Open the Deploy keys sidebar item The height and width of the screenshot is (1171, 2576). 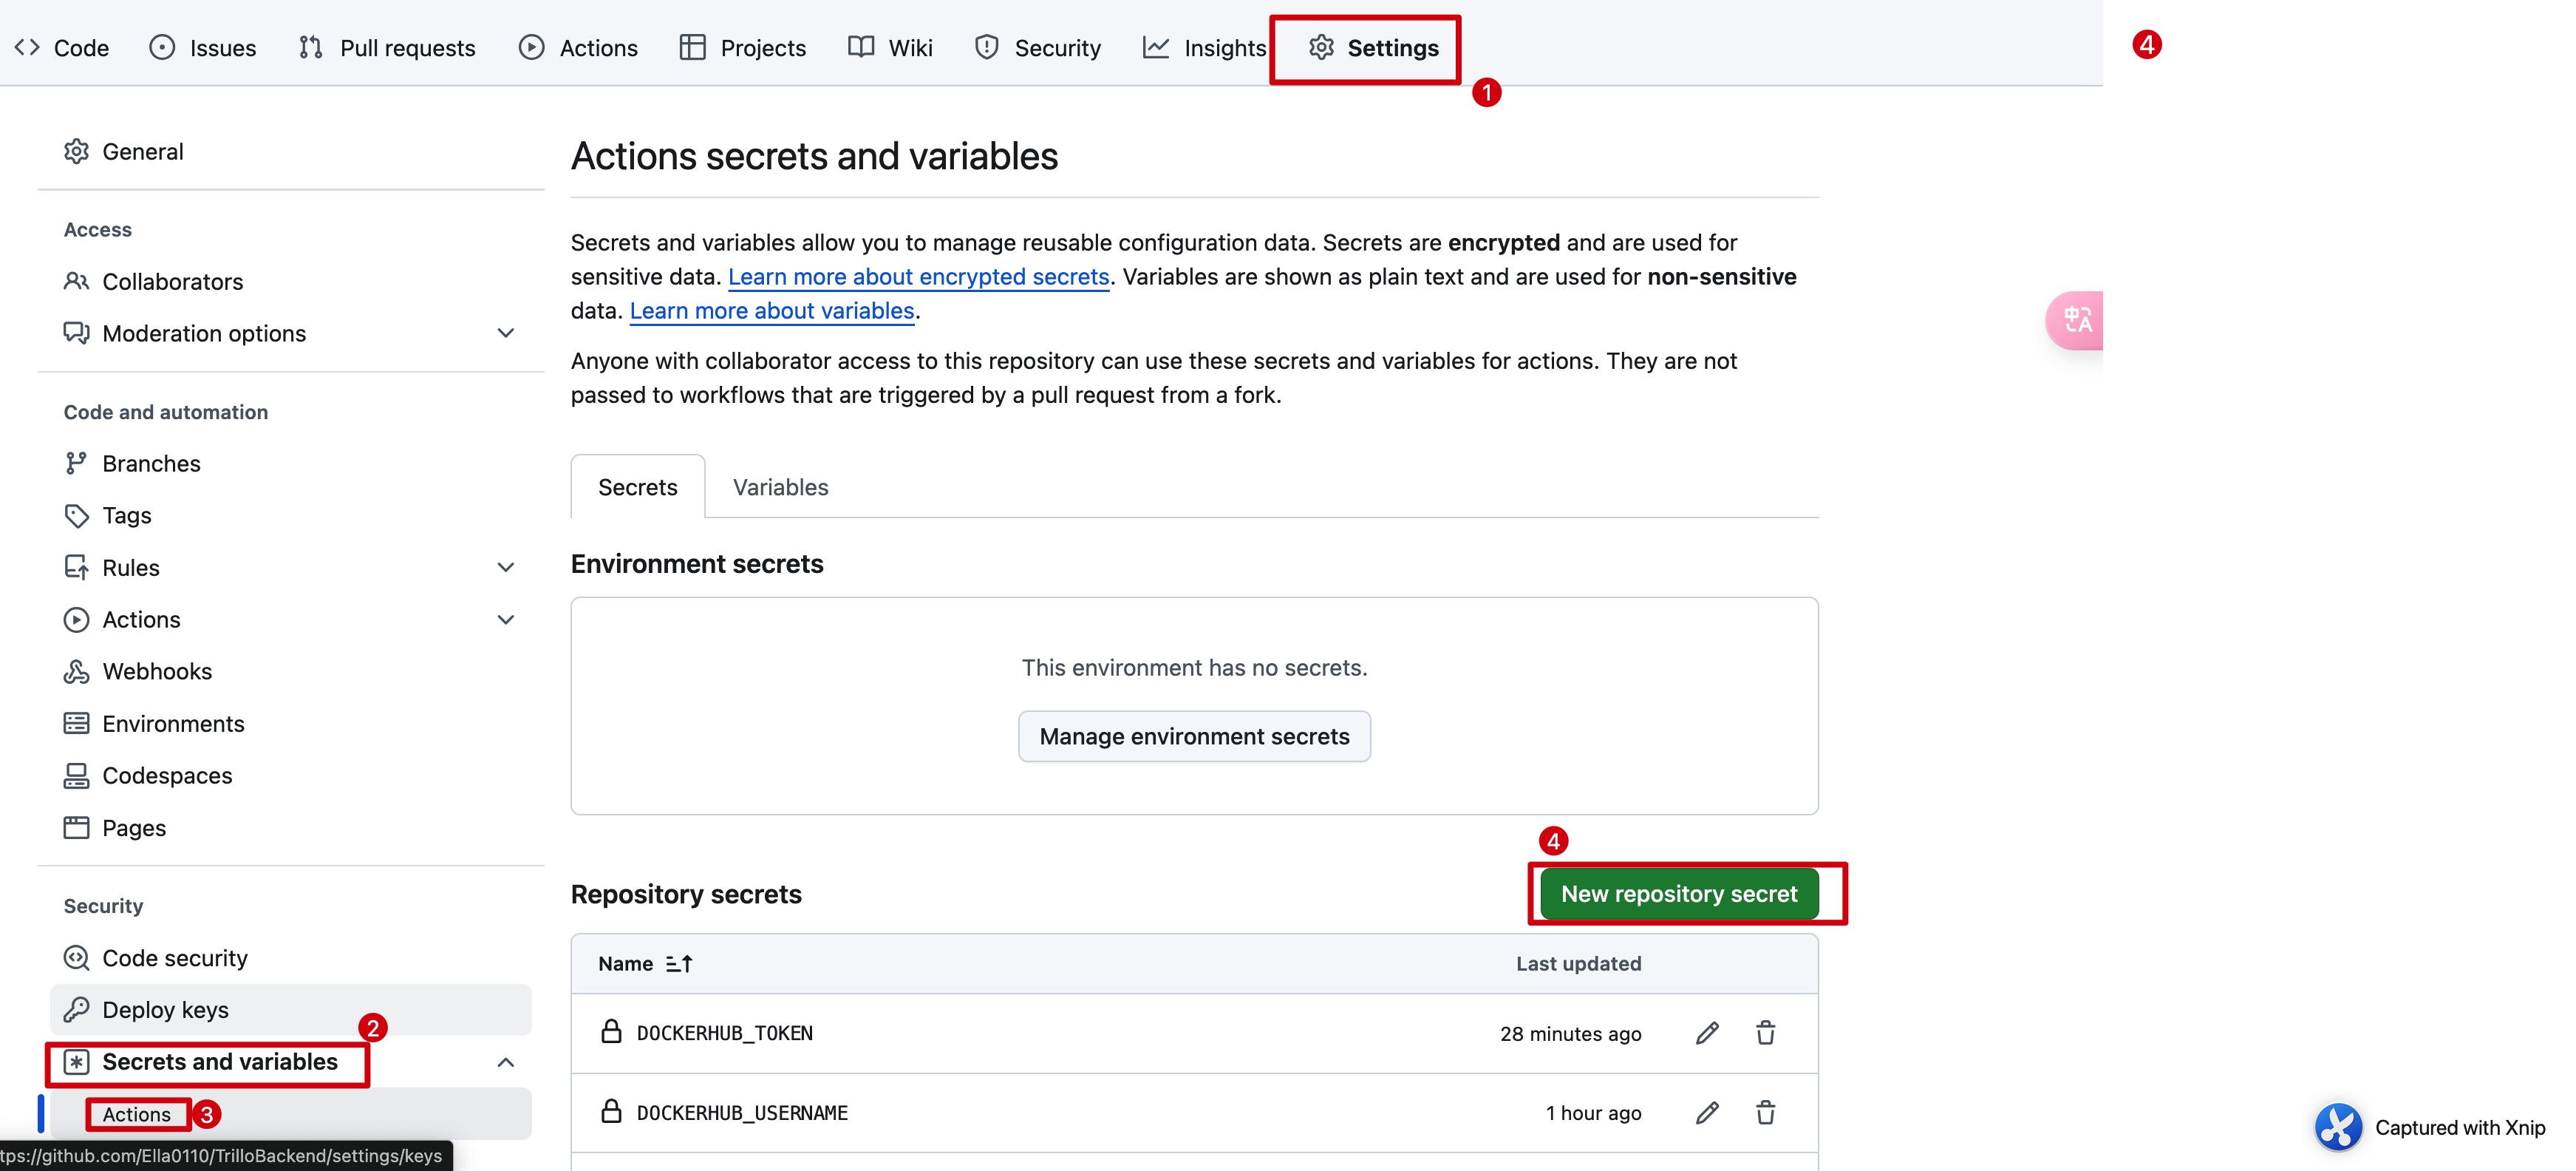point(165,1010)
